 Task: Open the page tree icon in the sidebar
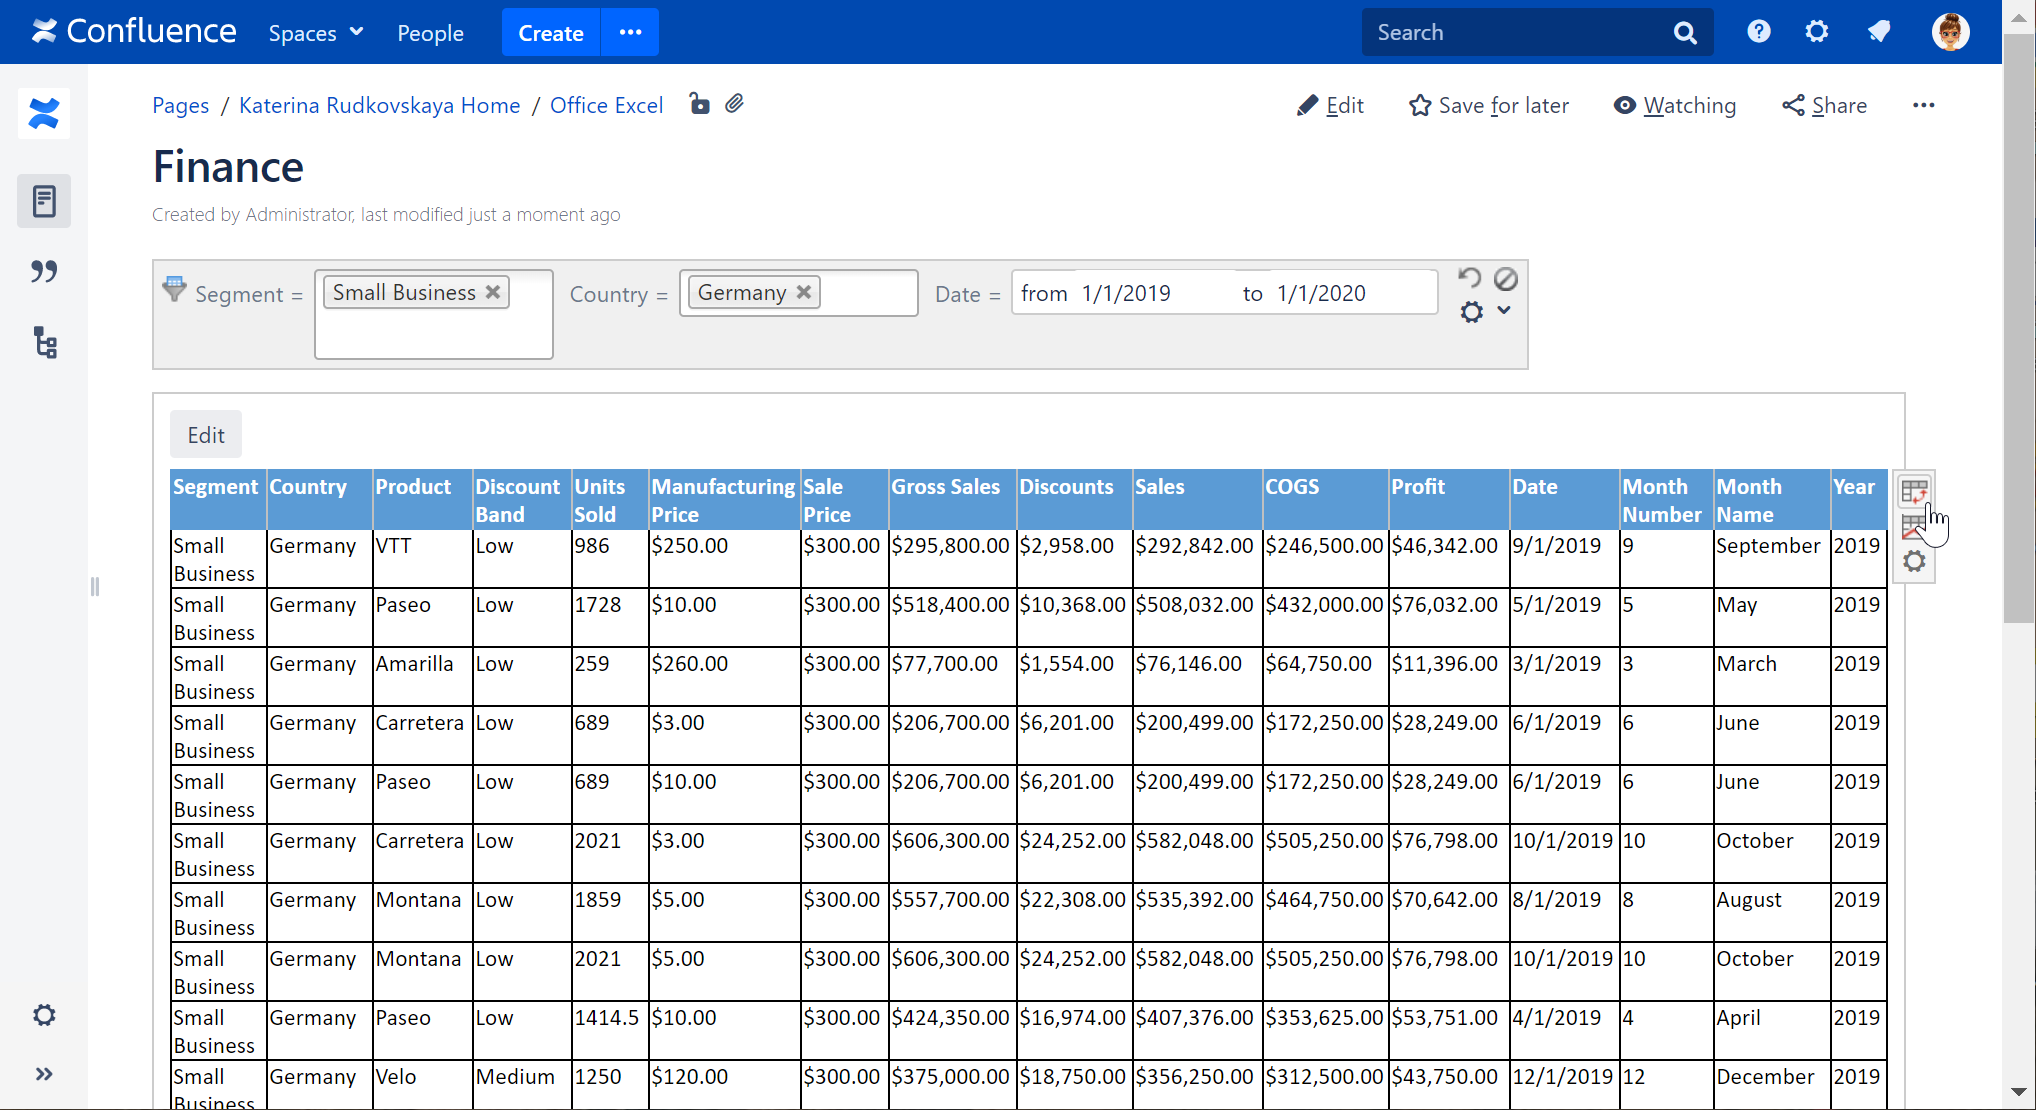44,343
